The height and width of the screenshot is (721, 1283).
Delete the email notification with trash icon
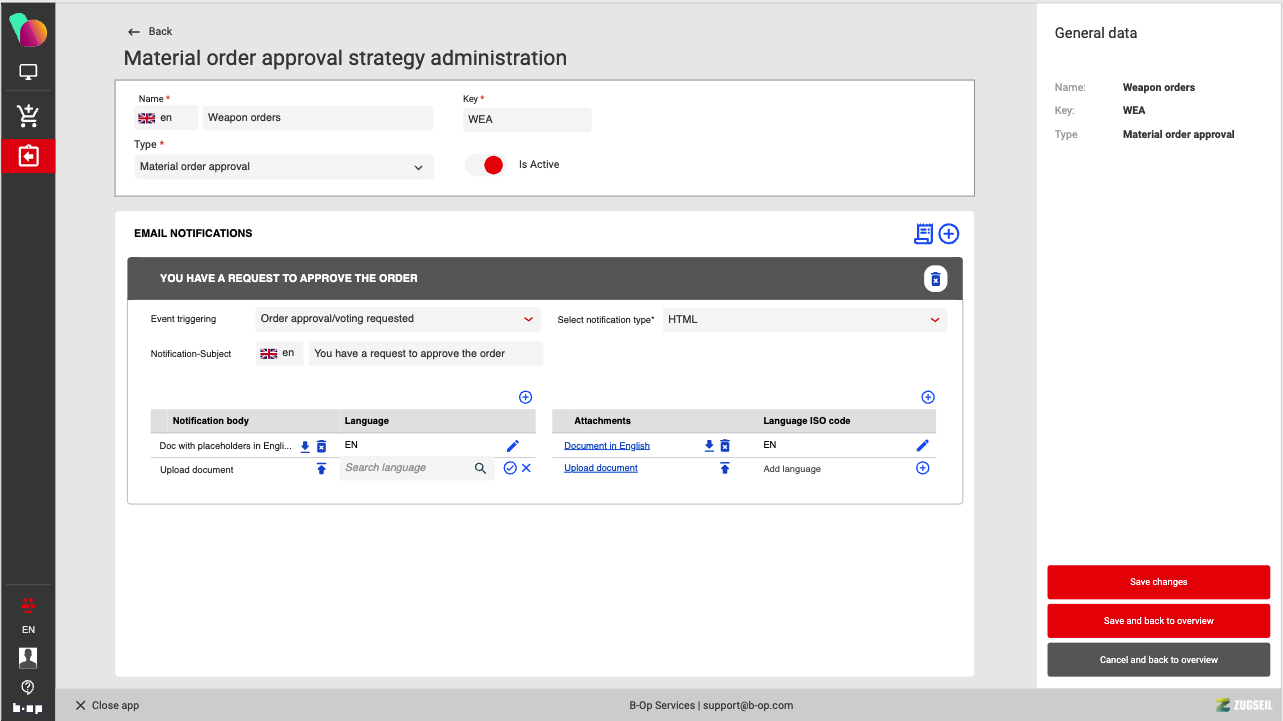(935, 279)
